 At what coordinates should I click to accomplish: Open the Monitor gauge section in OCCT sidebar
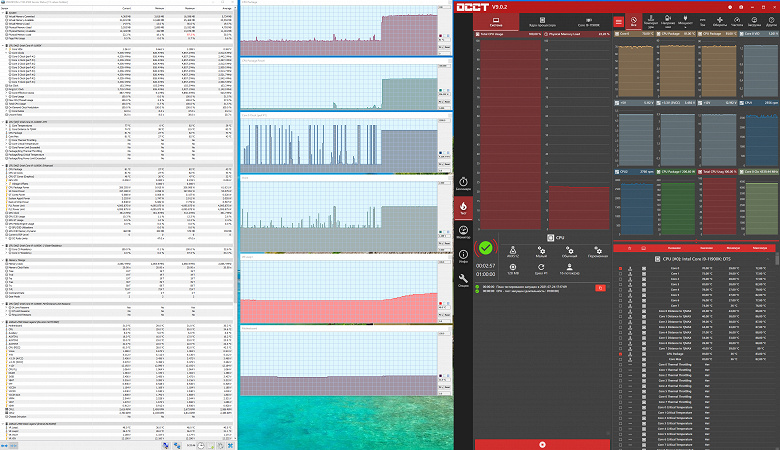tap(463, 232)
